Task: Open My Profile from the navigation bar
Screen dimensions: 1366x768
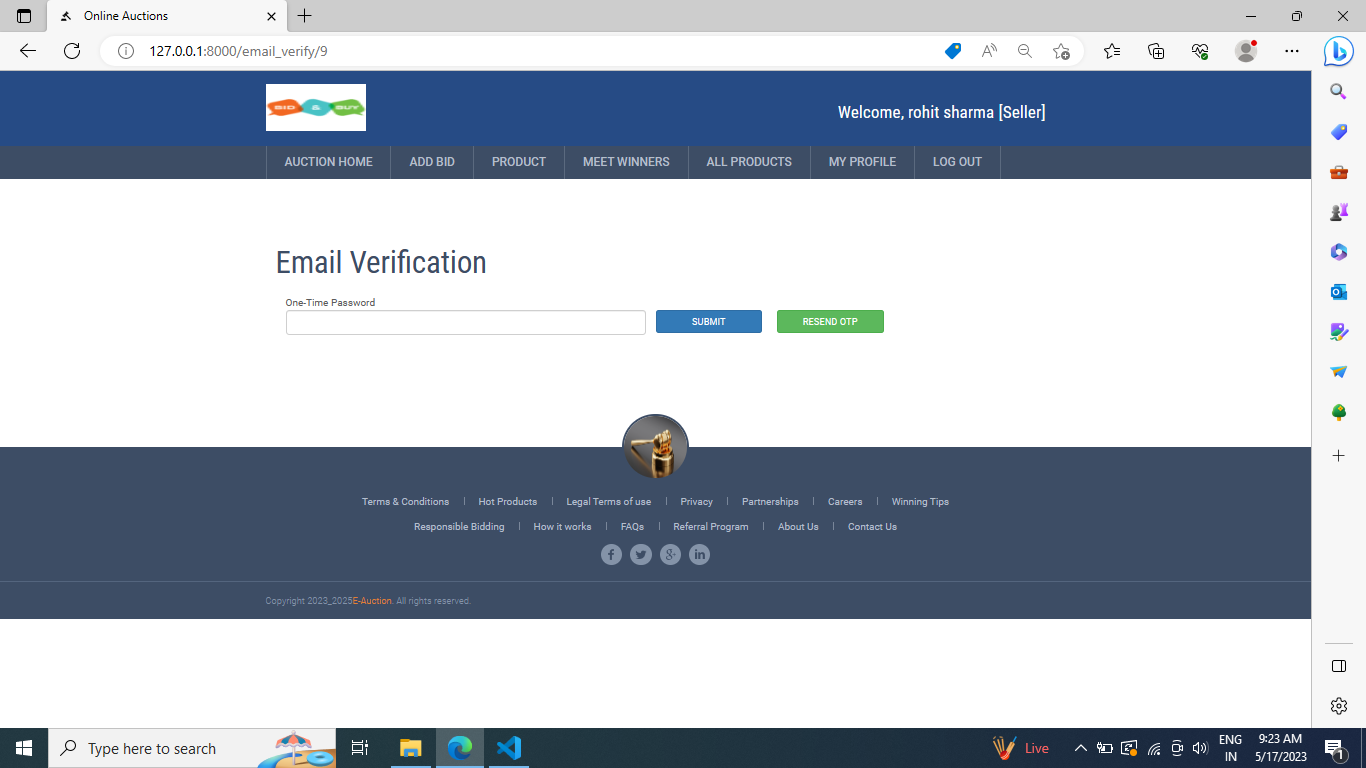Action: coord(862,161)
